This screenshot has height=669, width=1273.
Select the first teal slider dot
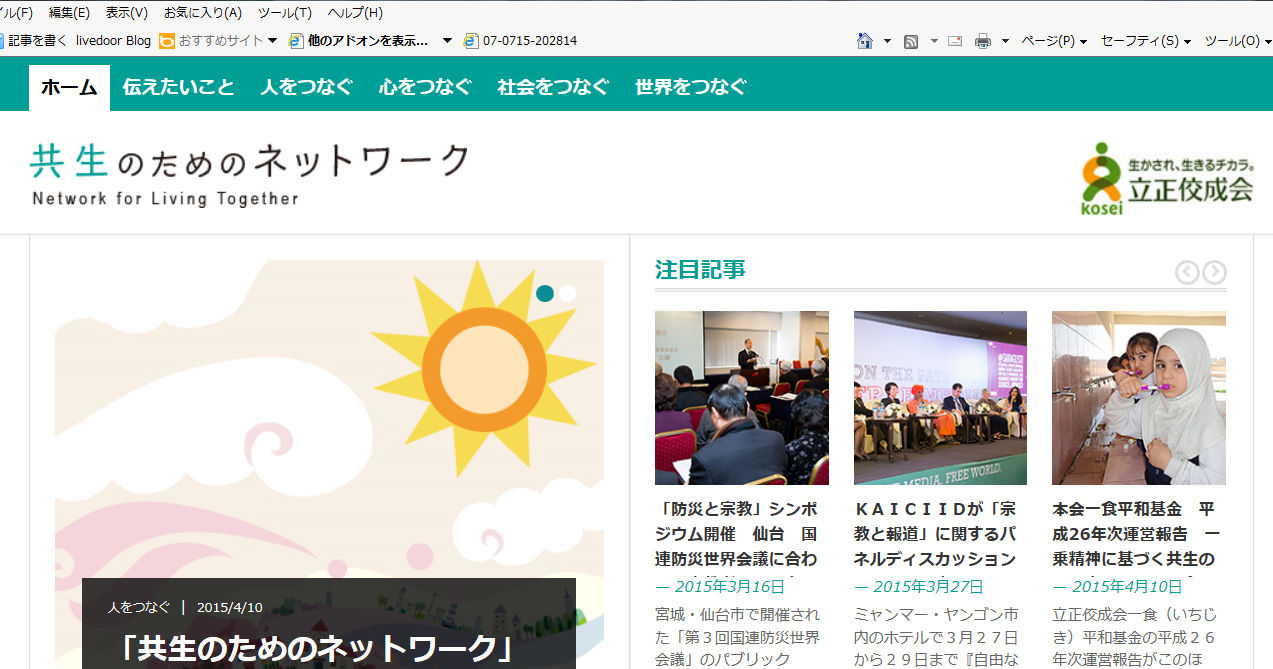[x=545, y=293]
